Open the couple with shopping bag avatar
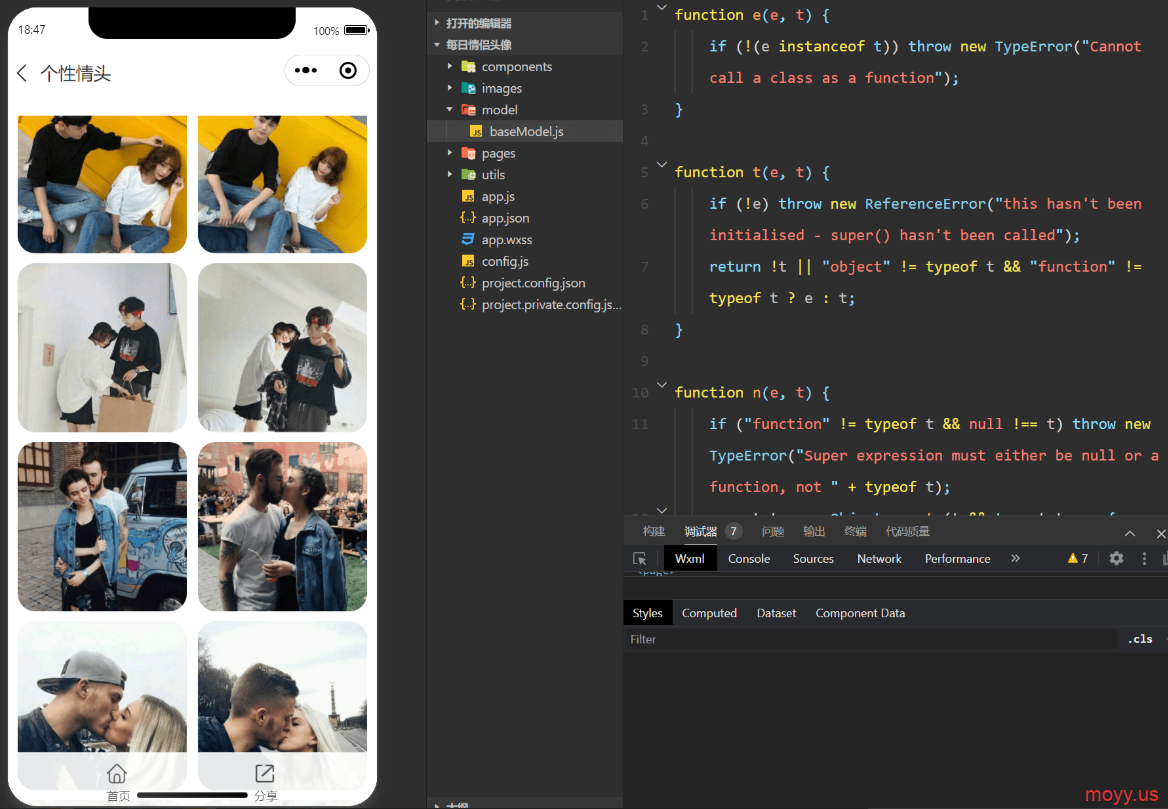 pos(102,347)
